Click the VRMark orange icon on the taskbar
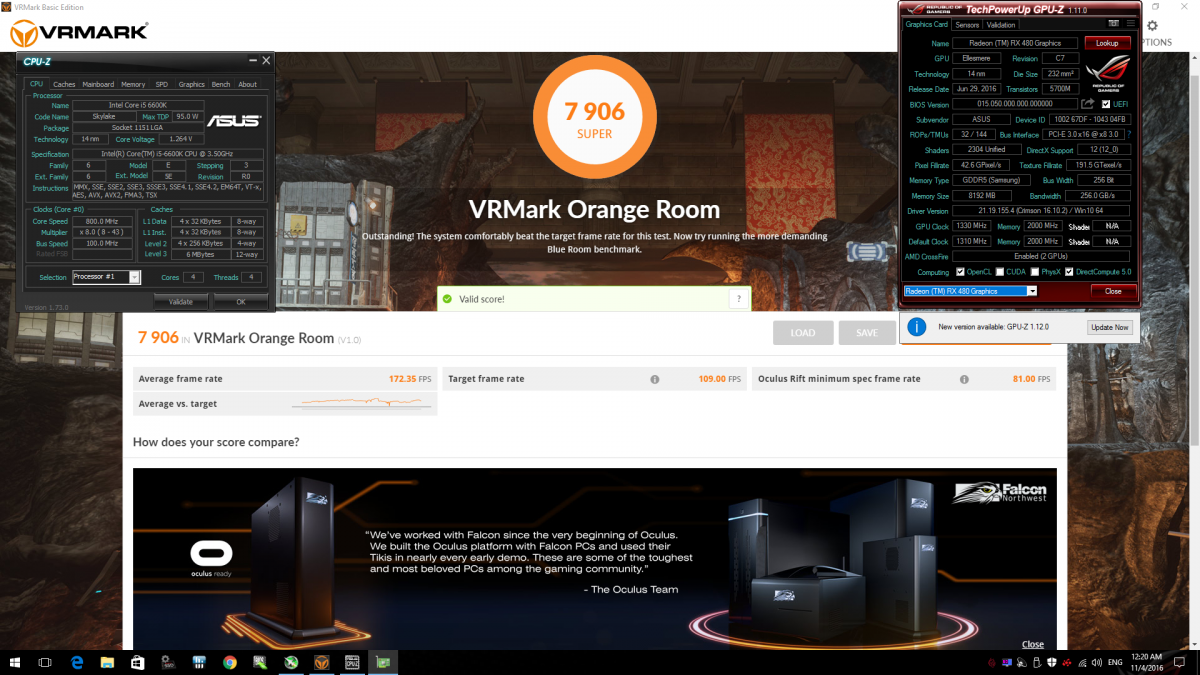The height and width of the screenshot is (675, 1200). (x=321, y=662)
